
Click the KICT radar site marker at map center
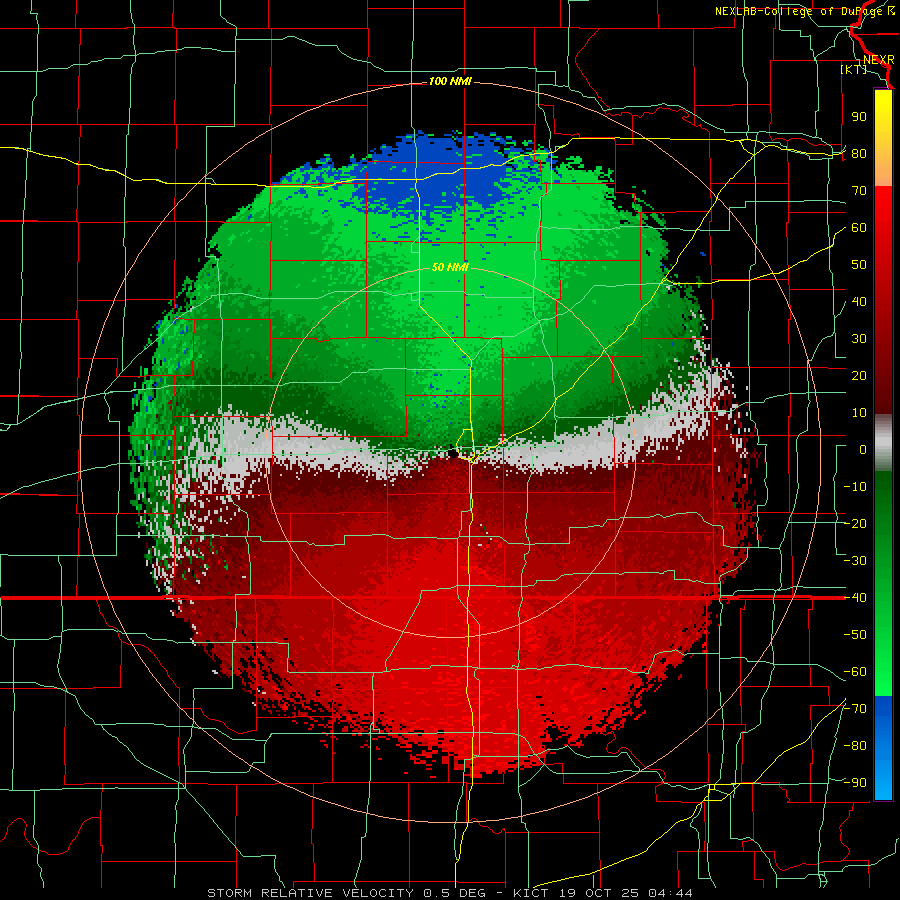point(453,453)
